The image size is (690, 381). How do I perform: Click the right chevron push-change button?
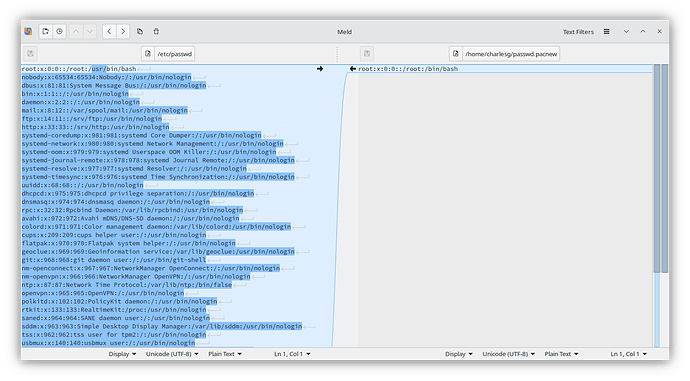pos(123,31)
